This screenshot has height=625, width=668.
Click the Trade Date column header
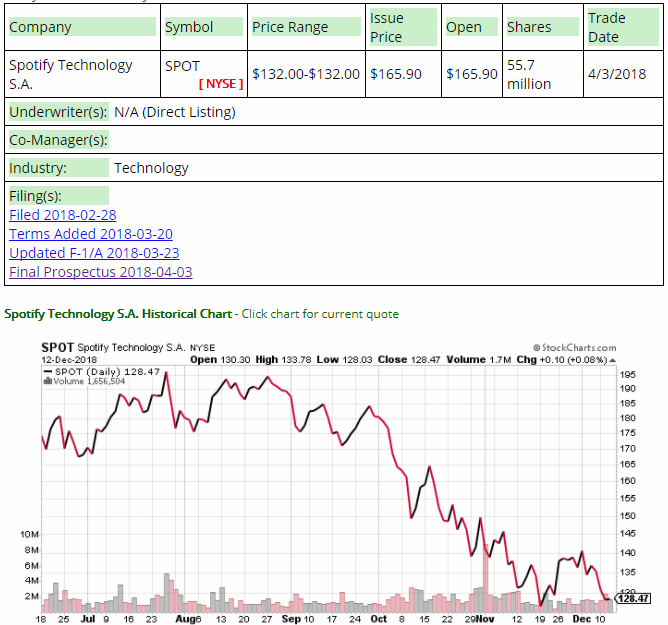pyautogui.click(x=623, y=27)
